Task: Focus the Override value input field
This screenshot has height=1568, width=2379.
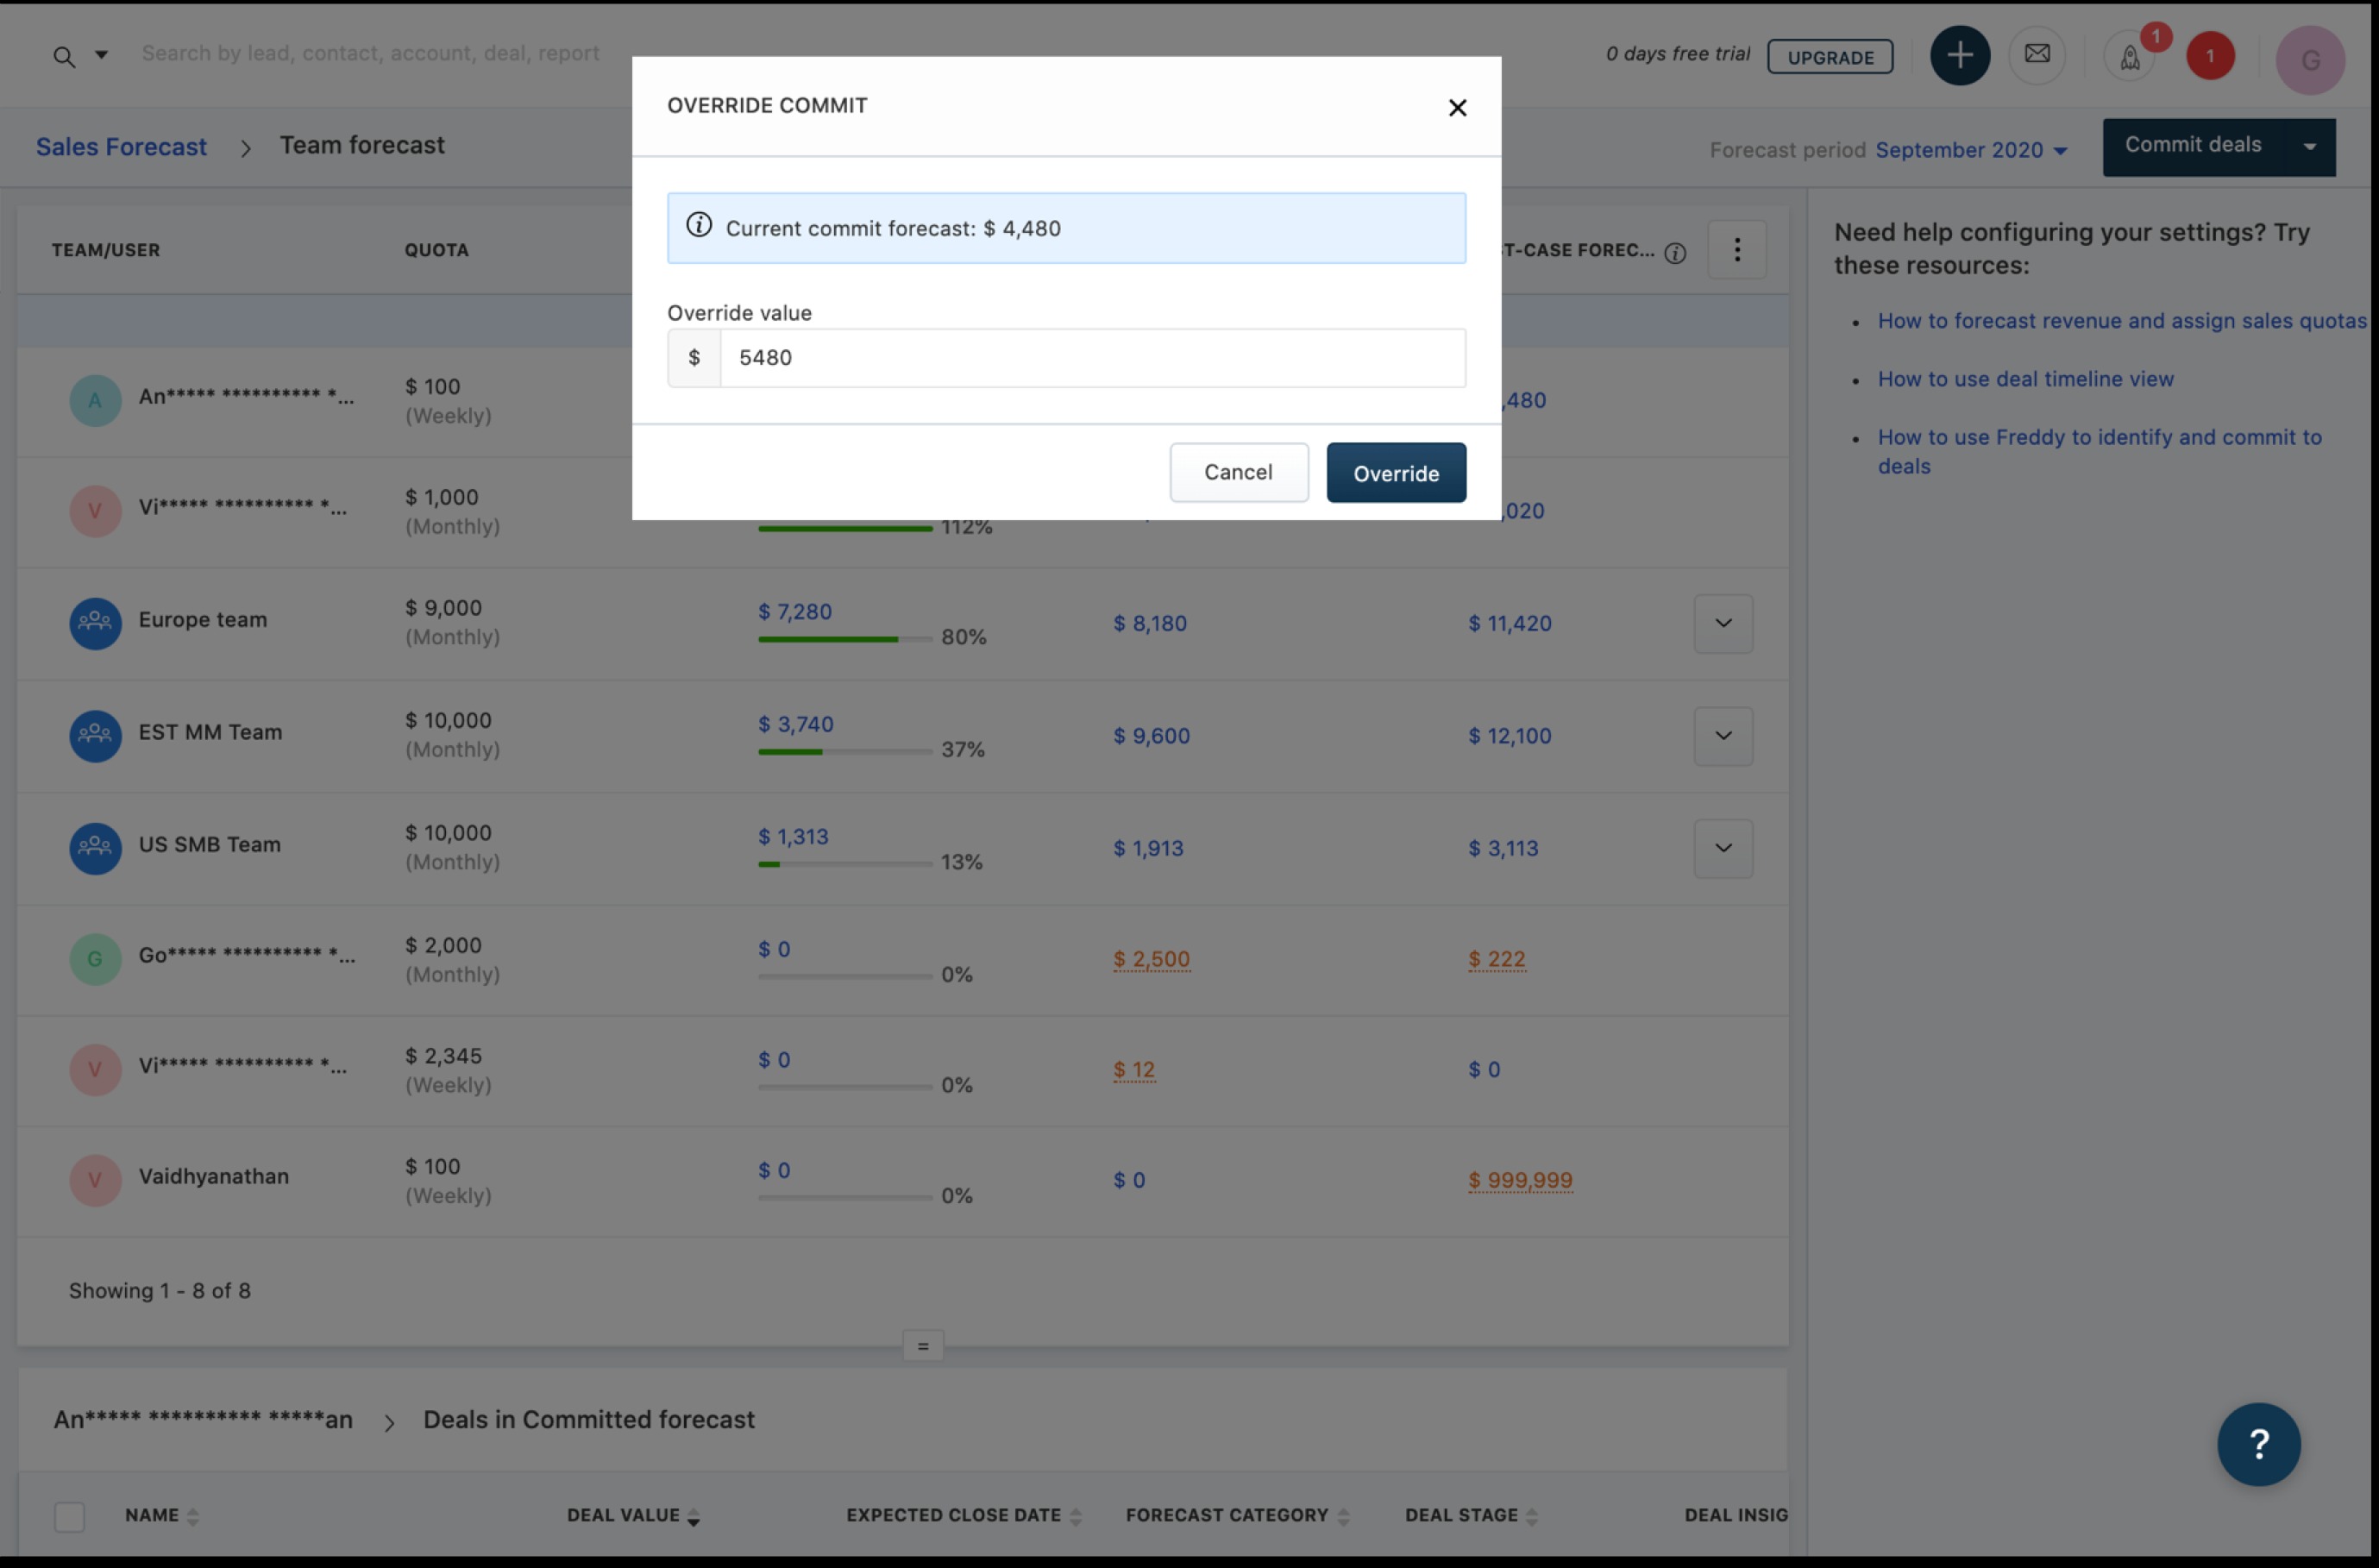Action: pos(1092,358)
